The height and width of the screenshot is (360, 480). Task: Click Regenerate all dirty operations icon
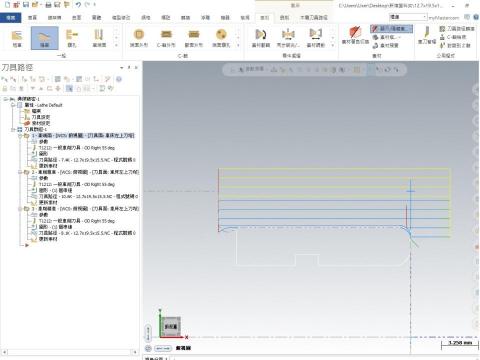[x=33, y=79]
